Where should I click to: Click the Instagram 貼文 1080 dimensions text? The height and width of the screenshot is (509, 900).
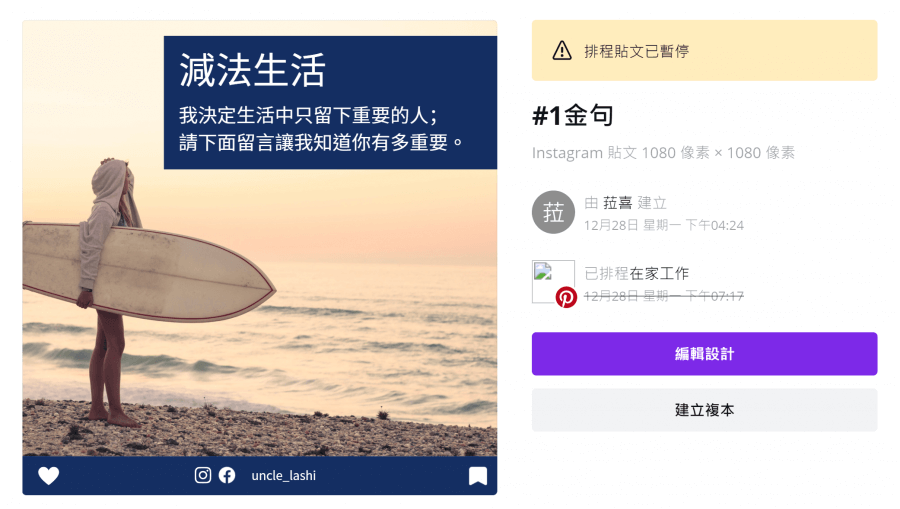click(x=663, y=153)
